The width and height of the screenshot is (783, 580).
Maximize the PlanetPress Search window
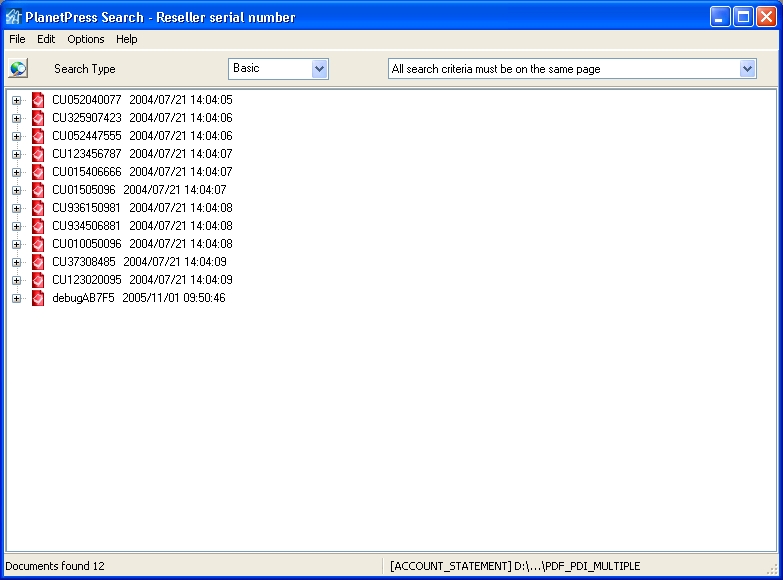743,17
